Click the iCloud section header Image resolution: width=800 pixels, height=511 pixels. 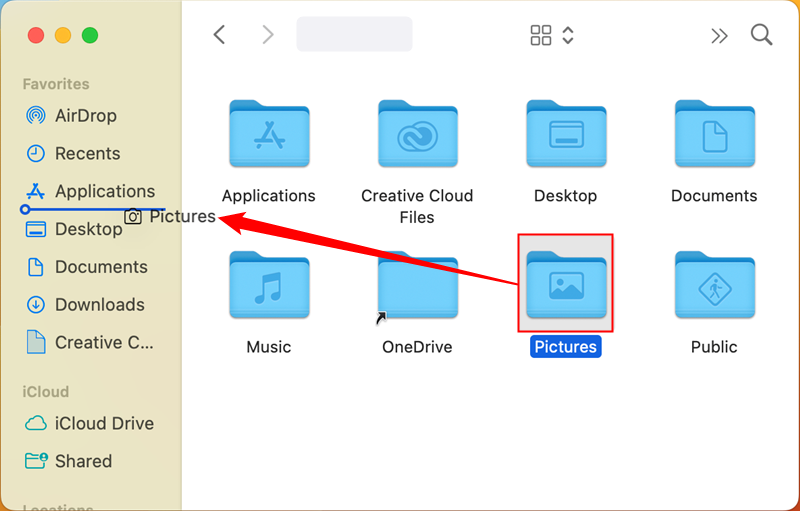tap(46, 392)
